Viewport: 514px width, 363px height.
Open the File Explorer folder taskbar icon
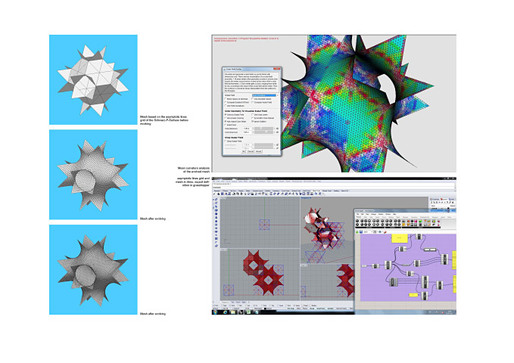(233, 312)
